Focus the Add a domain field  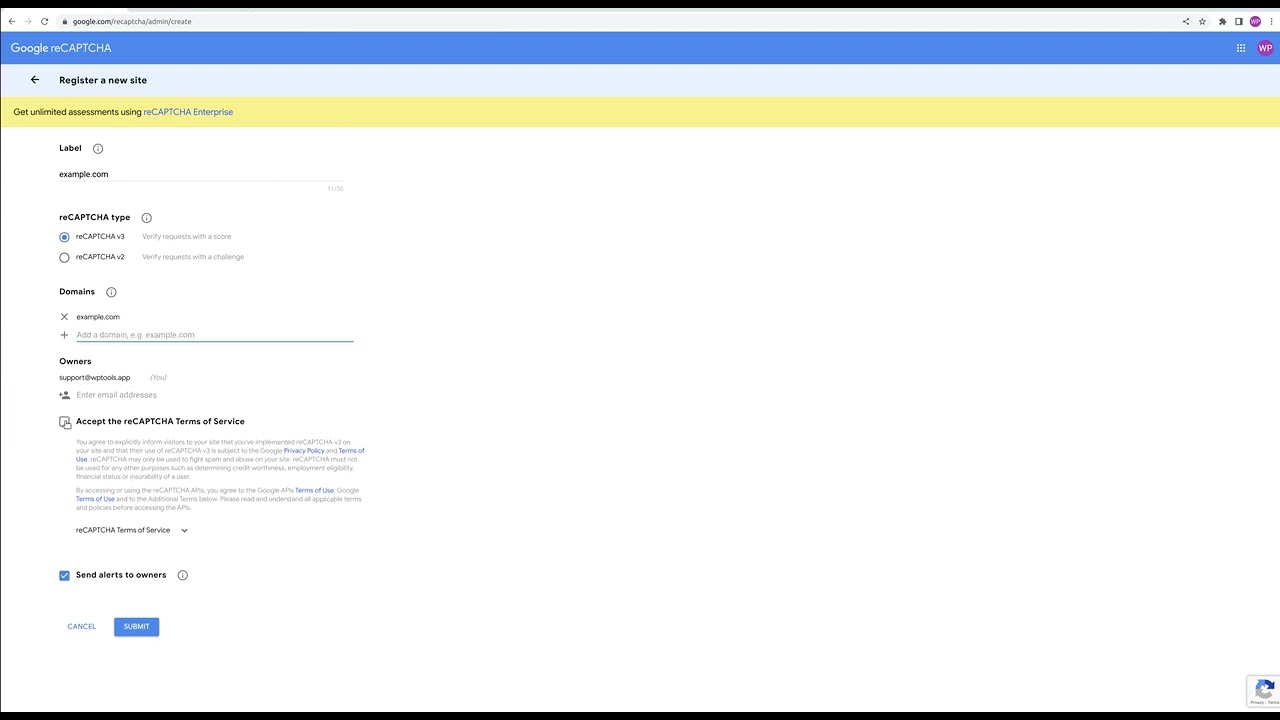214,335
